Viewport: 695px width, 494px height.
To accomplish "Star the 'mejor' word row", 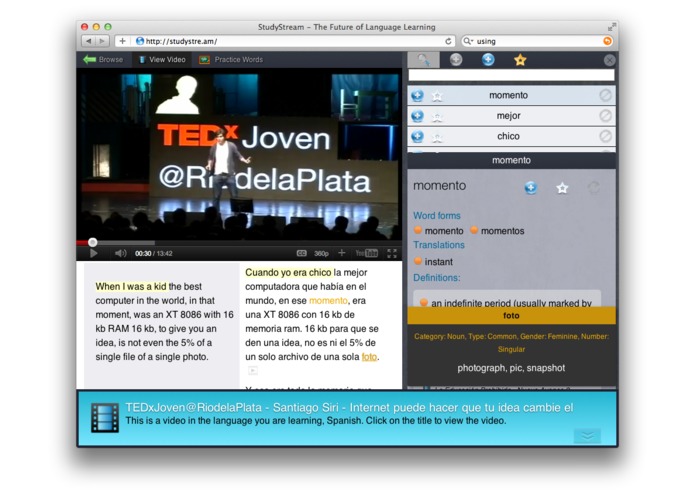I will pos(437,117).
